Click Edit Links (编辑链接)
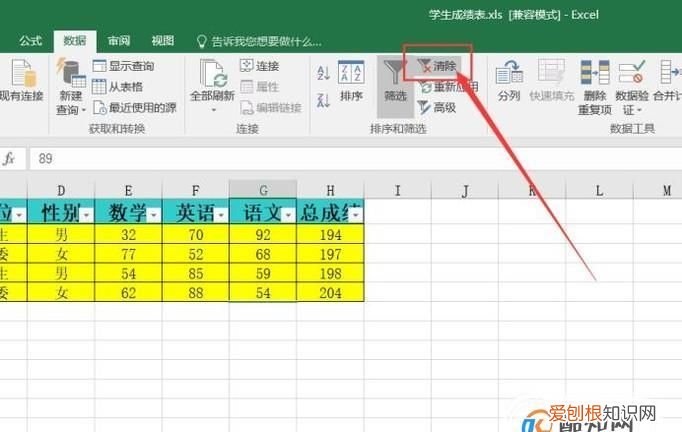 tap(271, 107)
